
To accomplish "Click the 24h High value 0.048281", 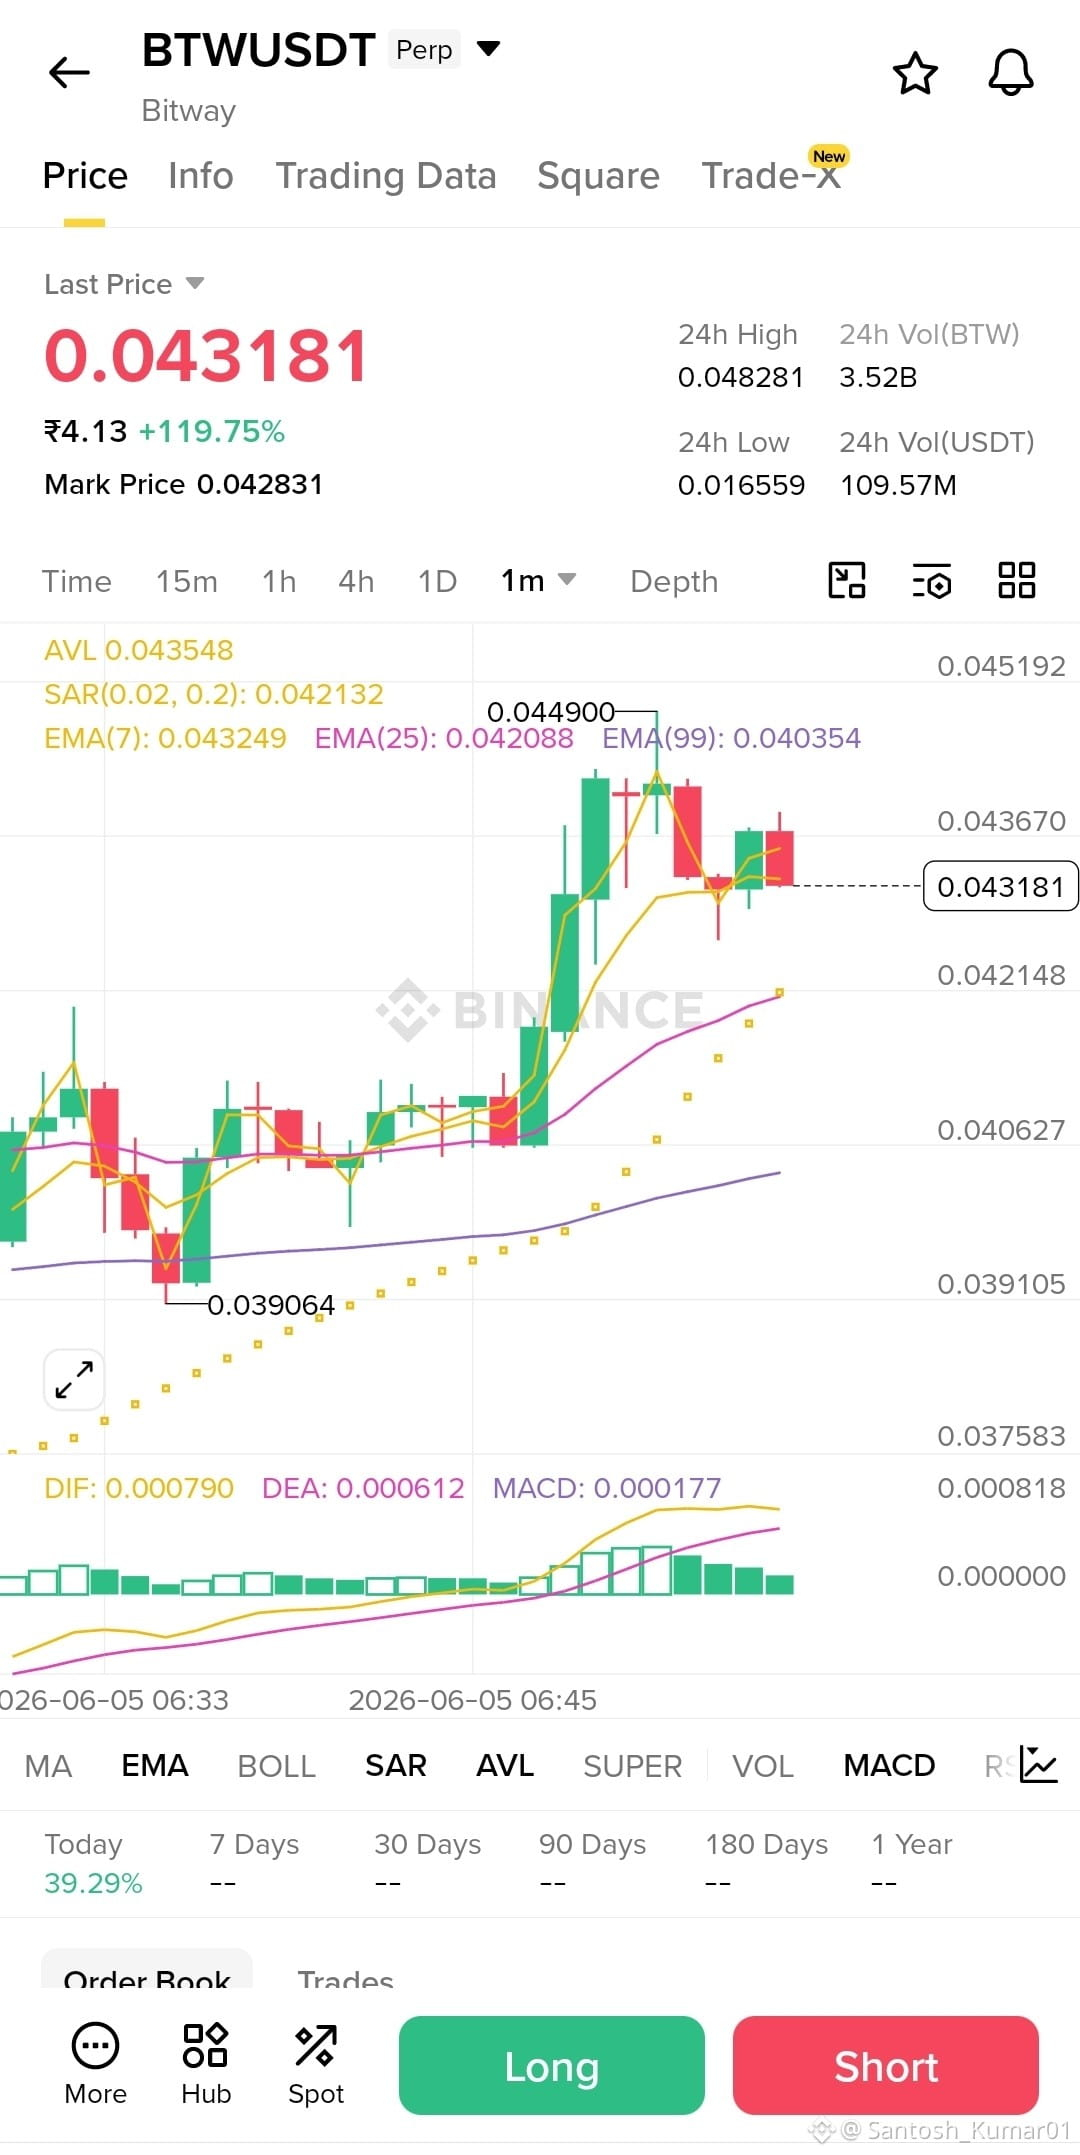I will tap(741, 377).
